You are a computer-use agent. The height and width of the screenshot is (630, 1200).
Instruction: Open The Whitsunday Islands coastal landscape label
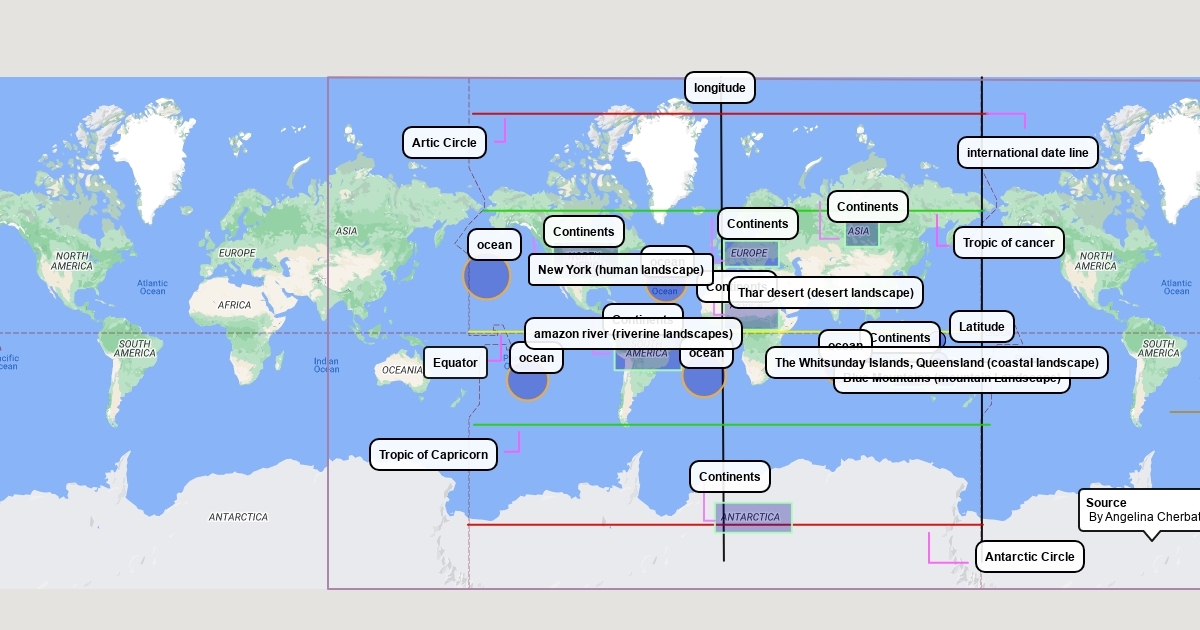point(936,363)
